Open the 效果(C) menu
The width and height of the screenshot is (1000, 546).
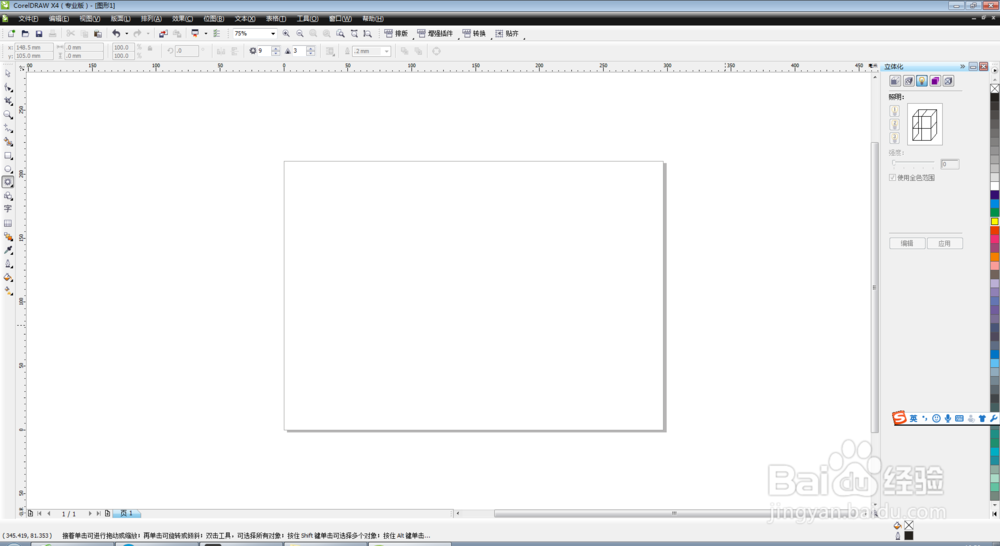tap(182, 18)
